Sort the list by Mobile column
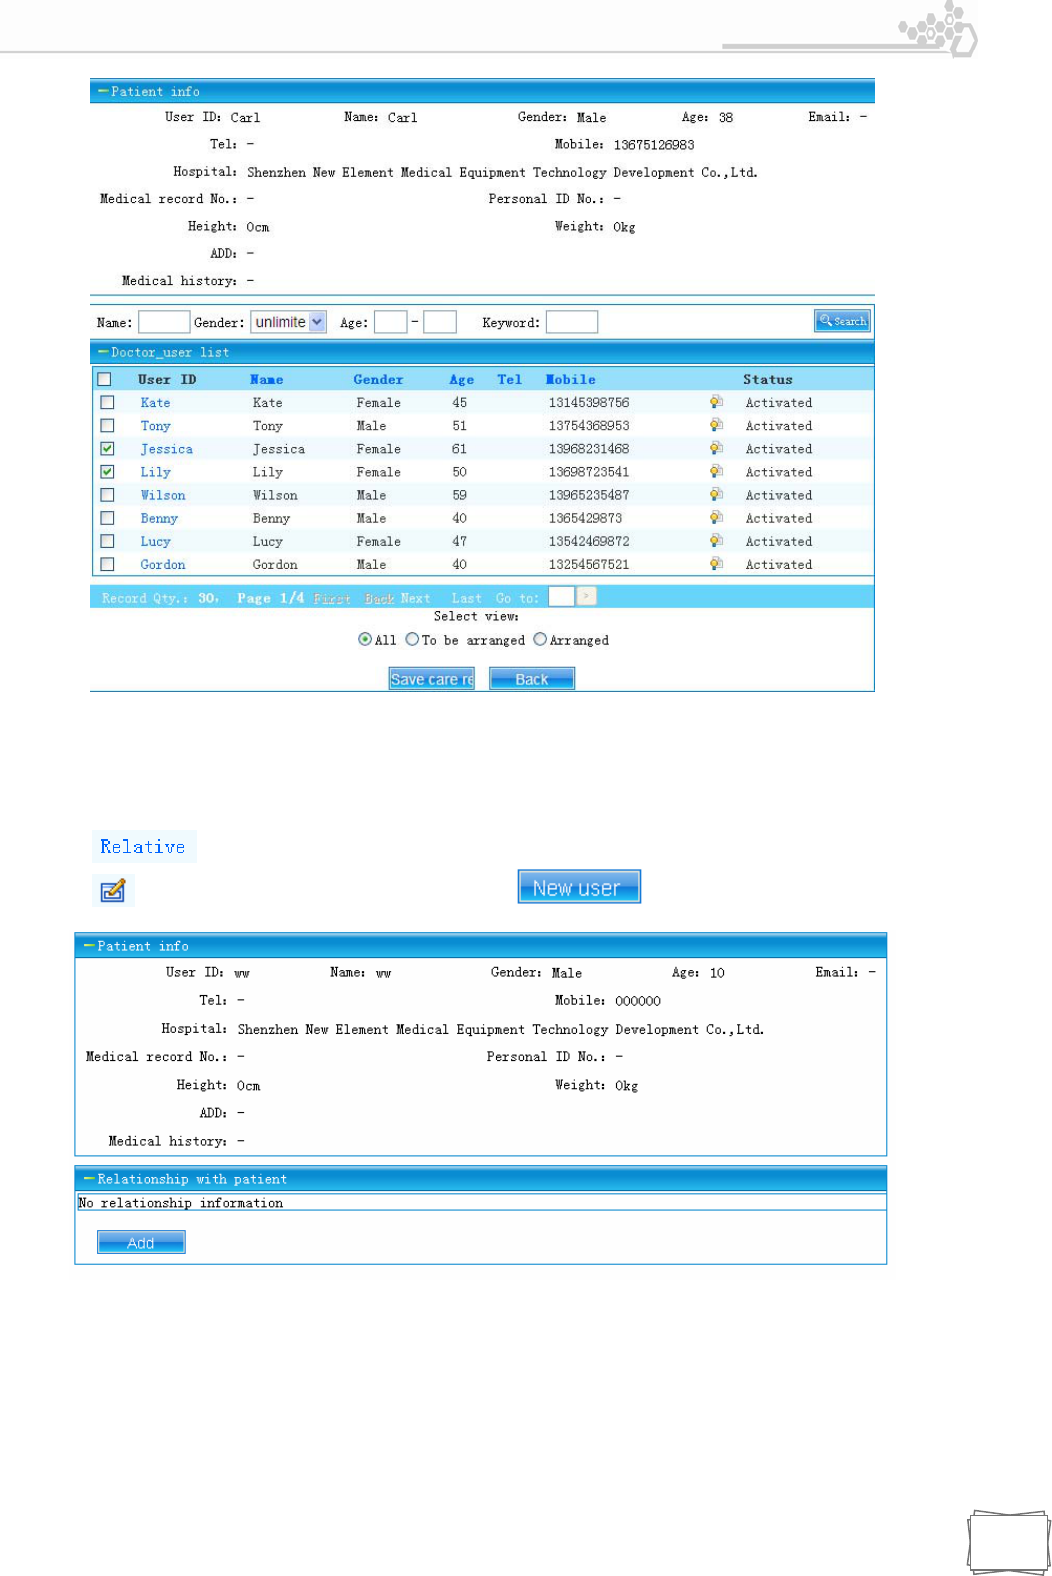Viewport: 1052px width, 1576px height. click(570, 379)
